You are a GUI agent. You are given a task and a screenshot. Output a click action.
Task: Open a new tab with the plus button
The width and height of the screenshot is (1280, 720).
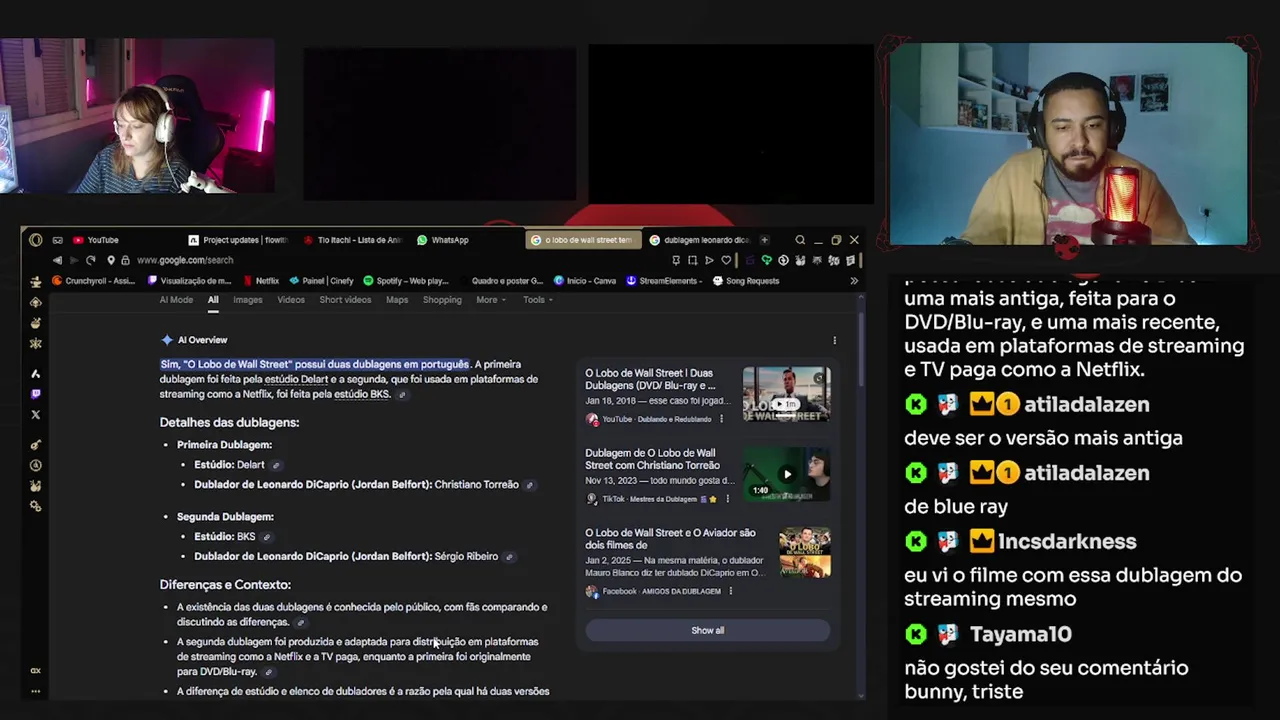tap(764, 240)
